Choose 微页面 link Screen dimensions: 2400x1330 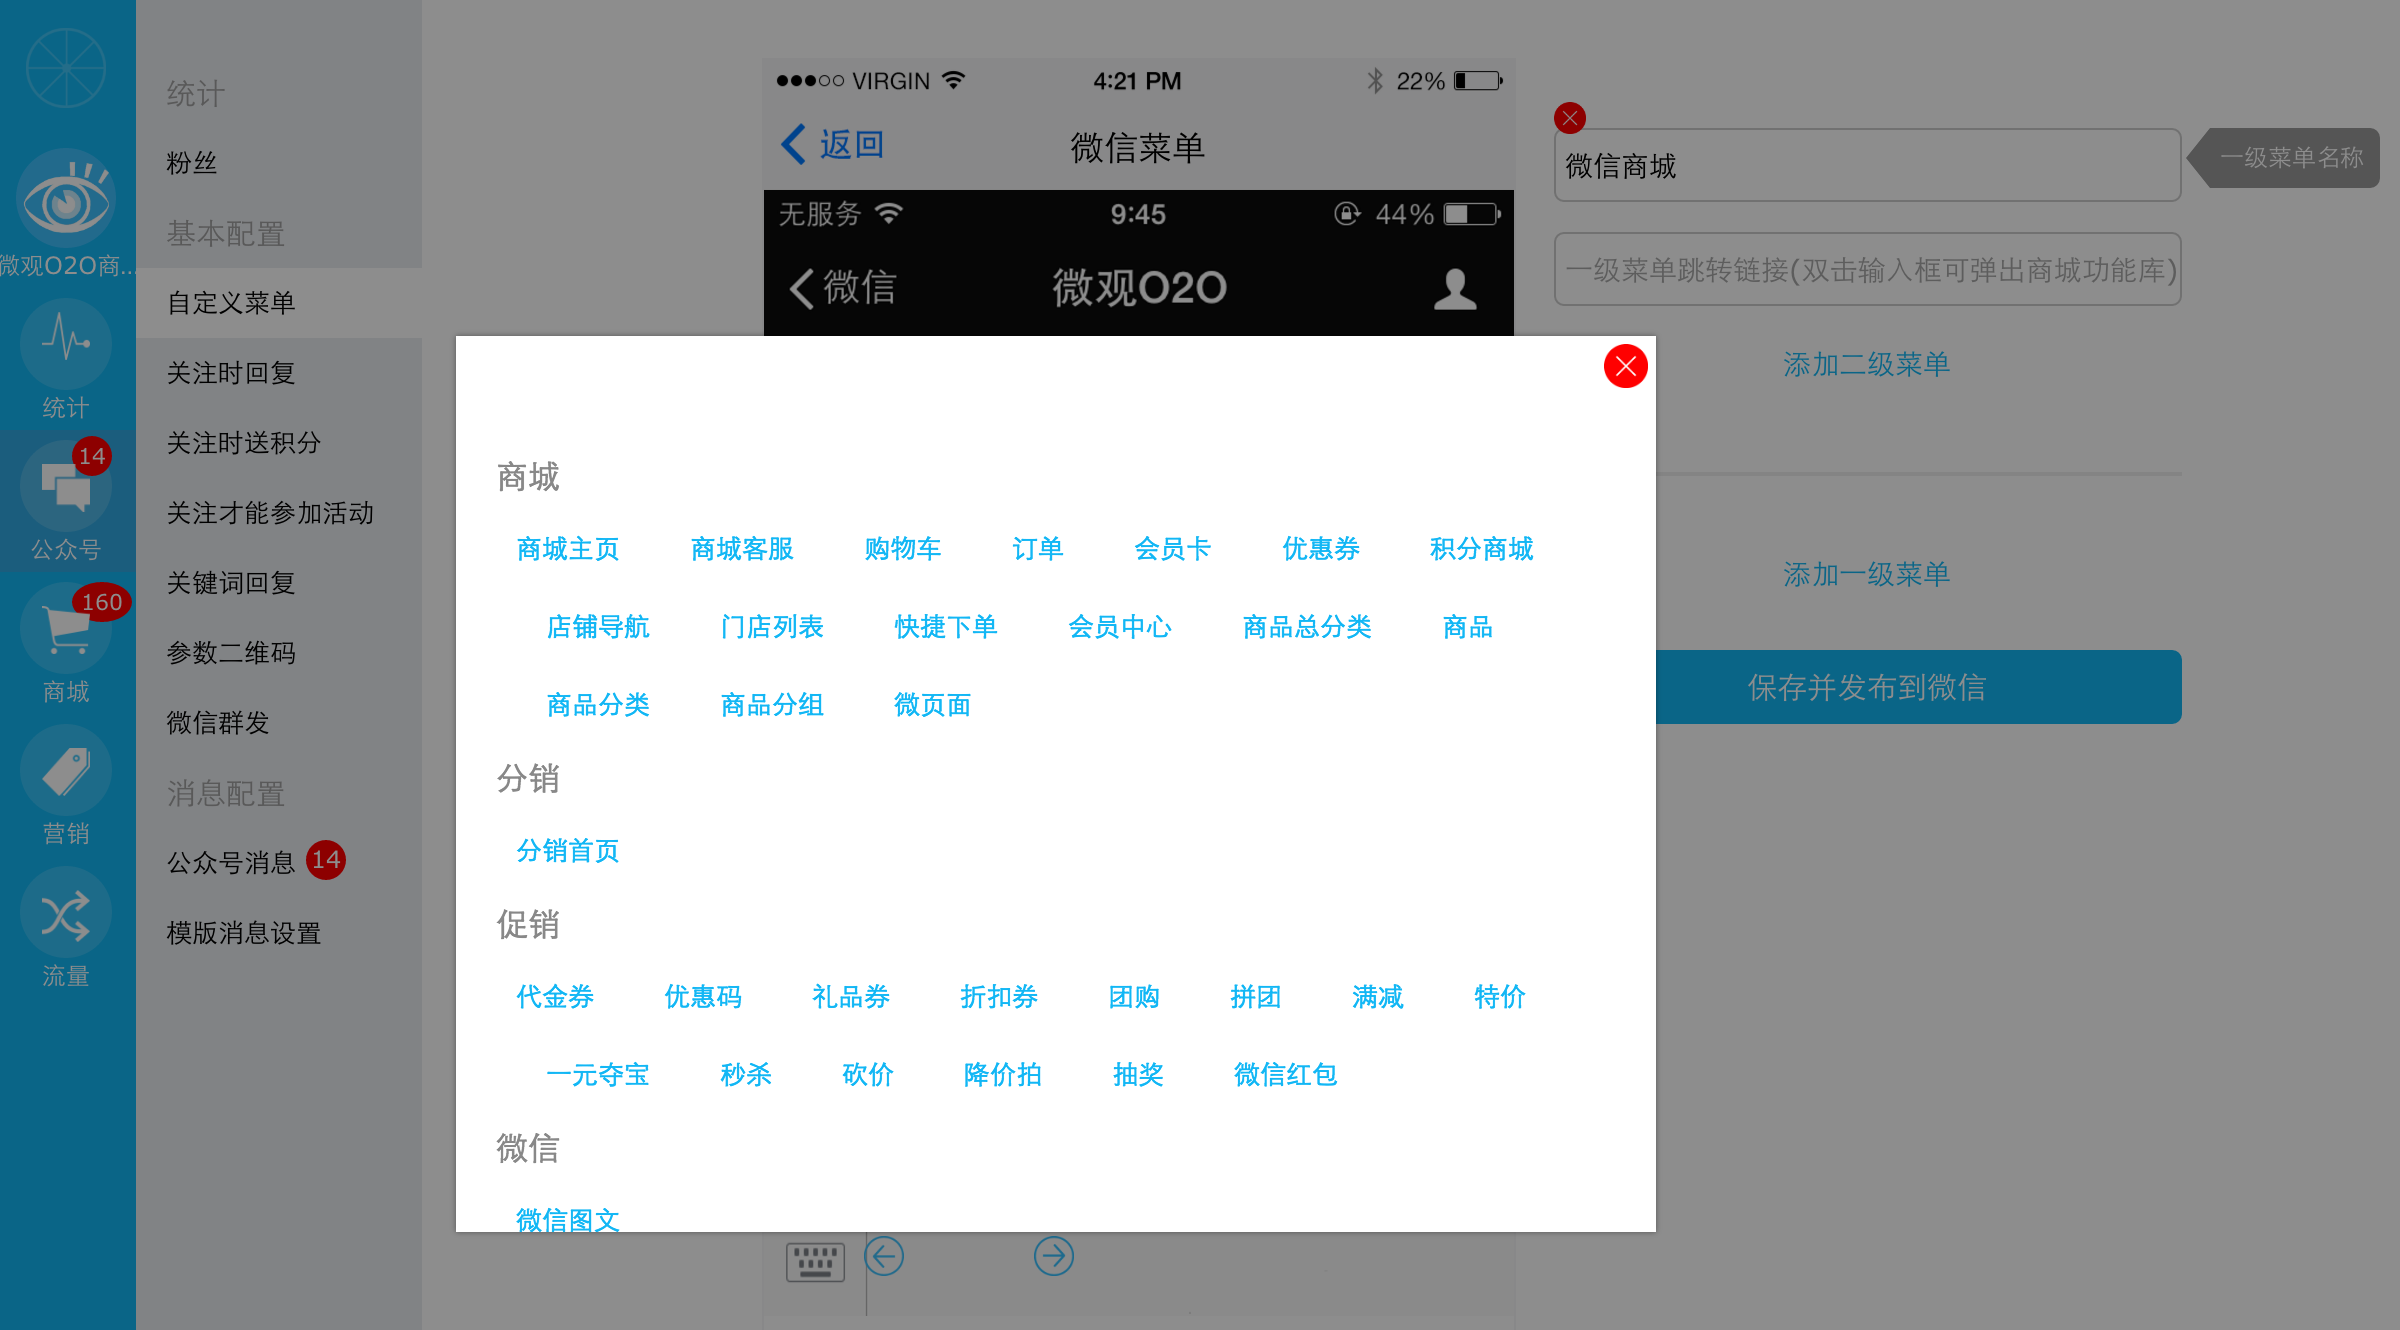(933, 705)
